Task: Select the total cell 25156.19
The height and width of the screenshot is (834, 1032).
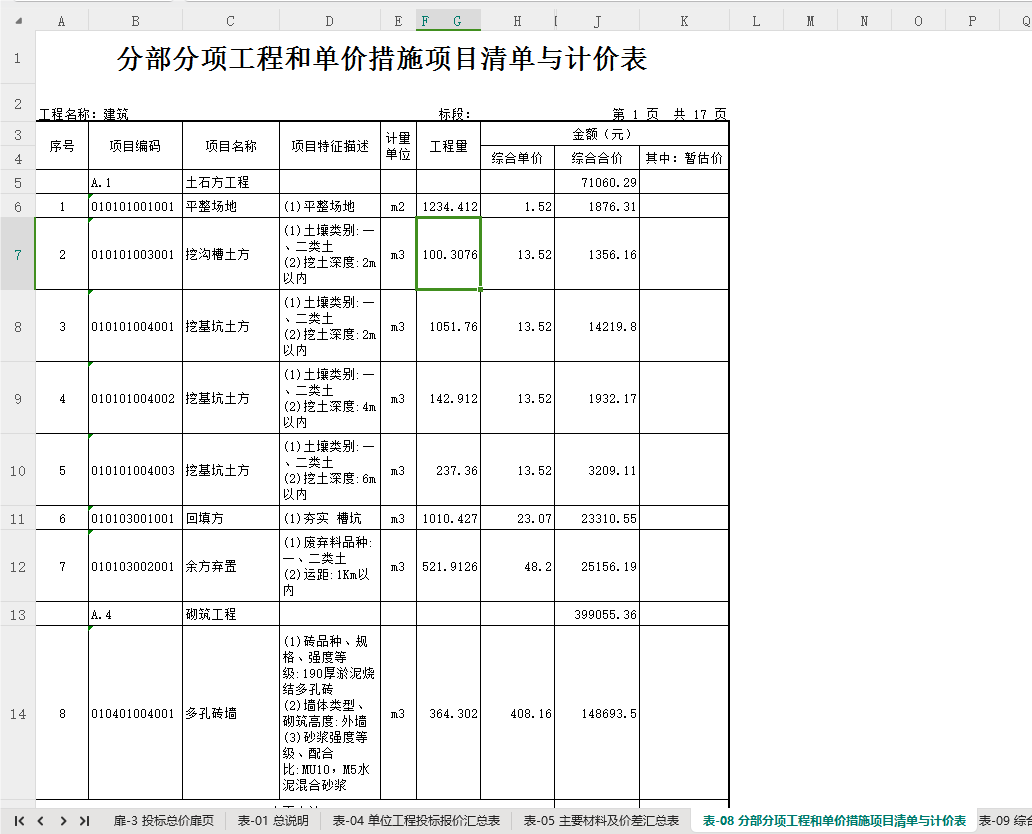Action: 597,566
